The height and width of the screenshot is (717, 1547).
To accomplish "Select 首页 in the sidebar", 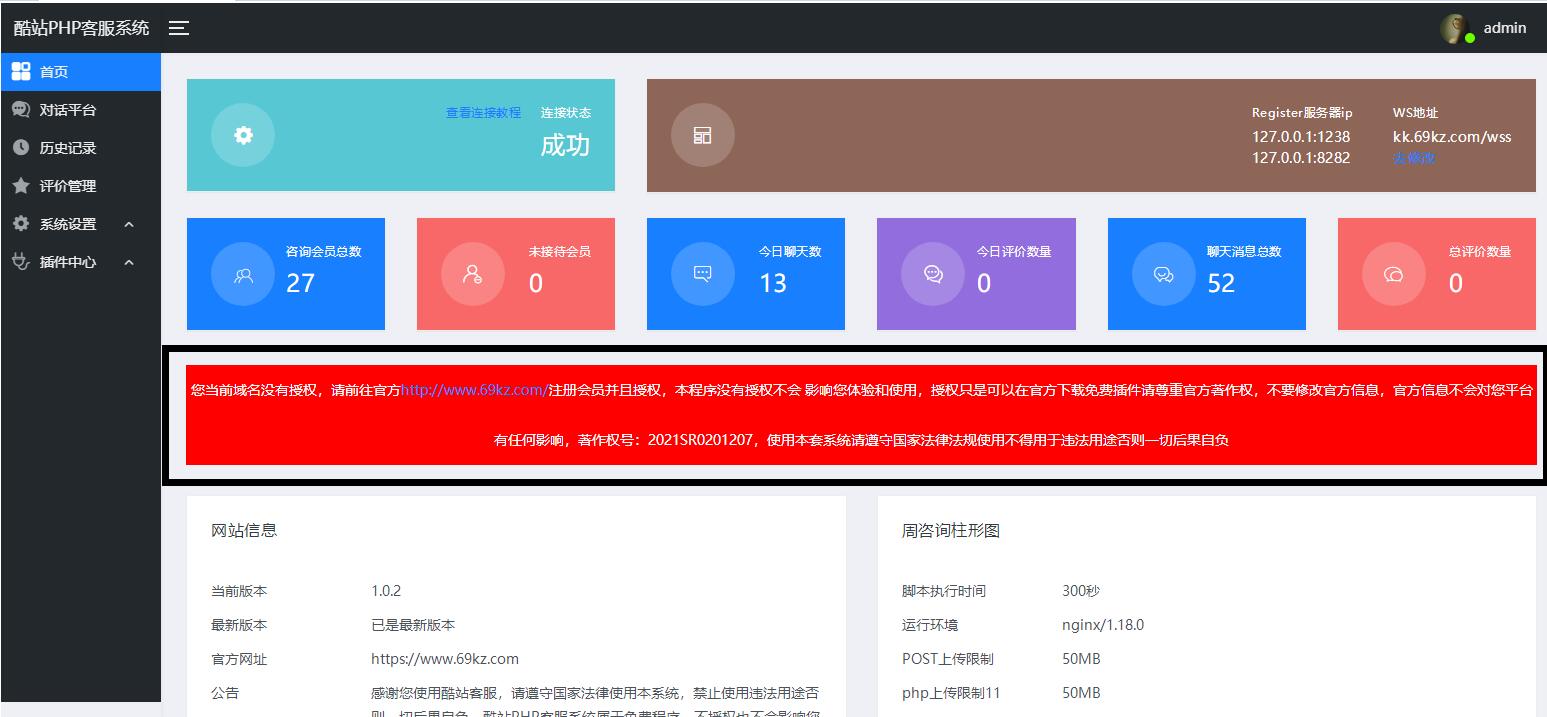I will [x=54, y=72].
